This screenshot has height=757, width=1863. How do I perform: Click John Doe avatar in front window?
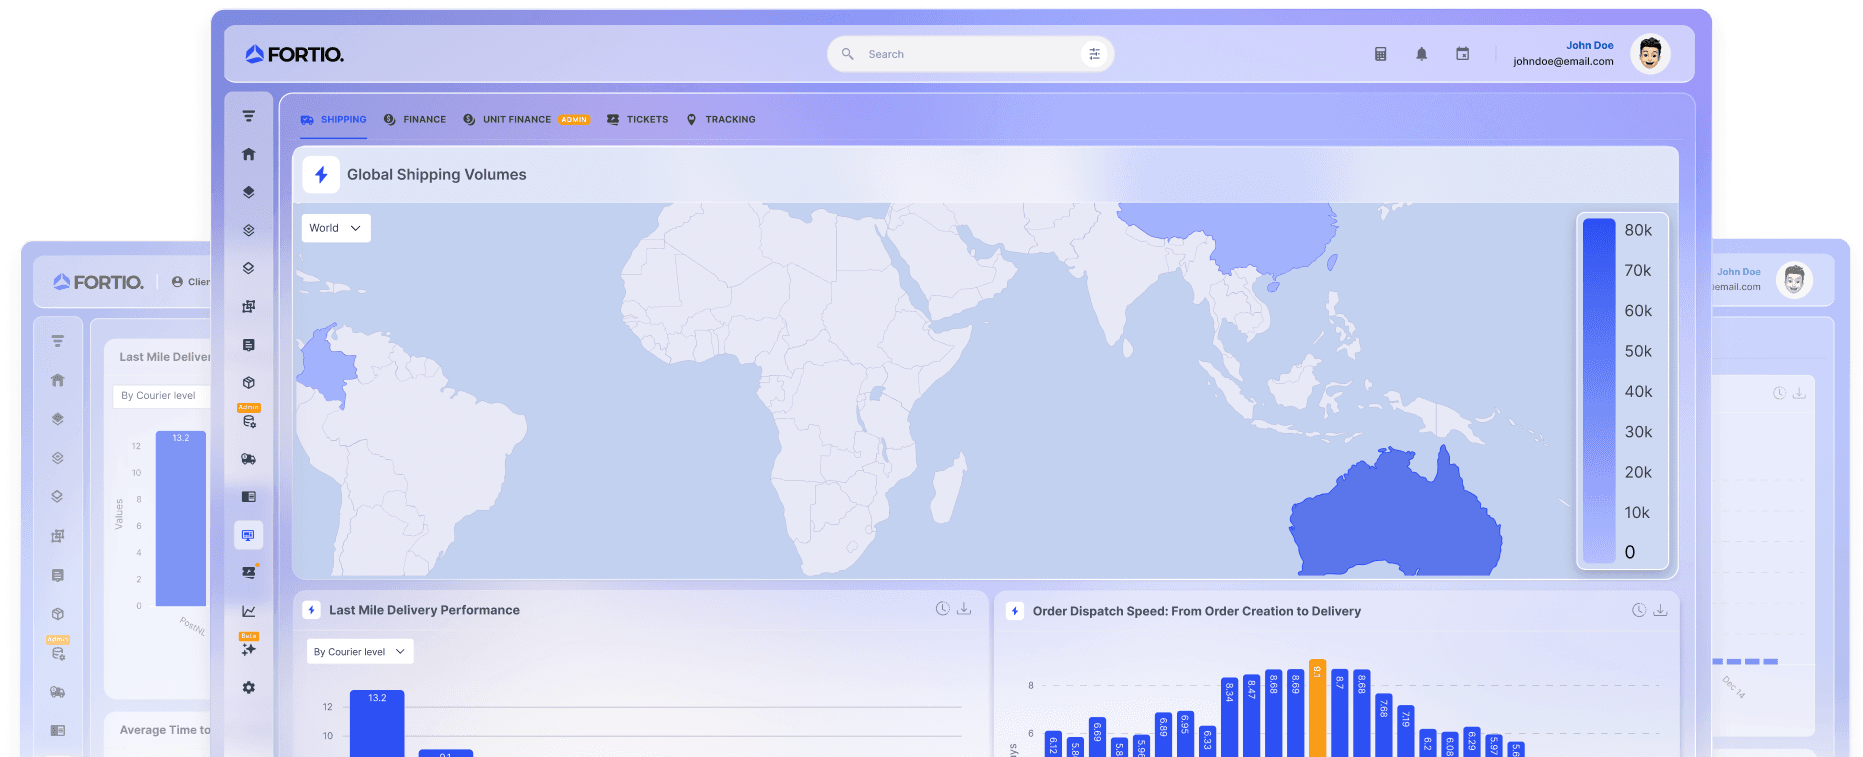pyautogui.click(x=1650, y=54)
